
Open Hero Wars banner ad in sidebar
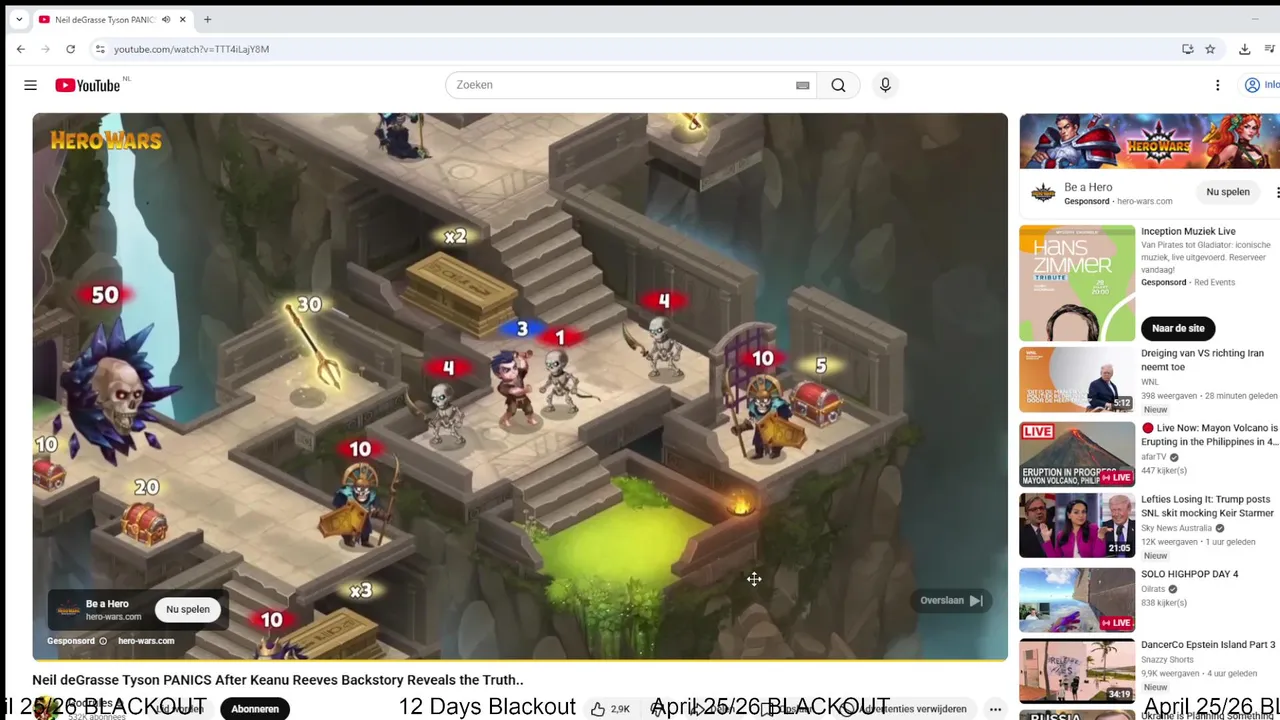pos(1150,141)
